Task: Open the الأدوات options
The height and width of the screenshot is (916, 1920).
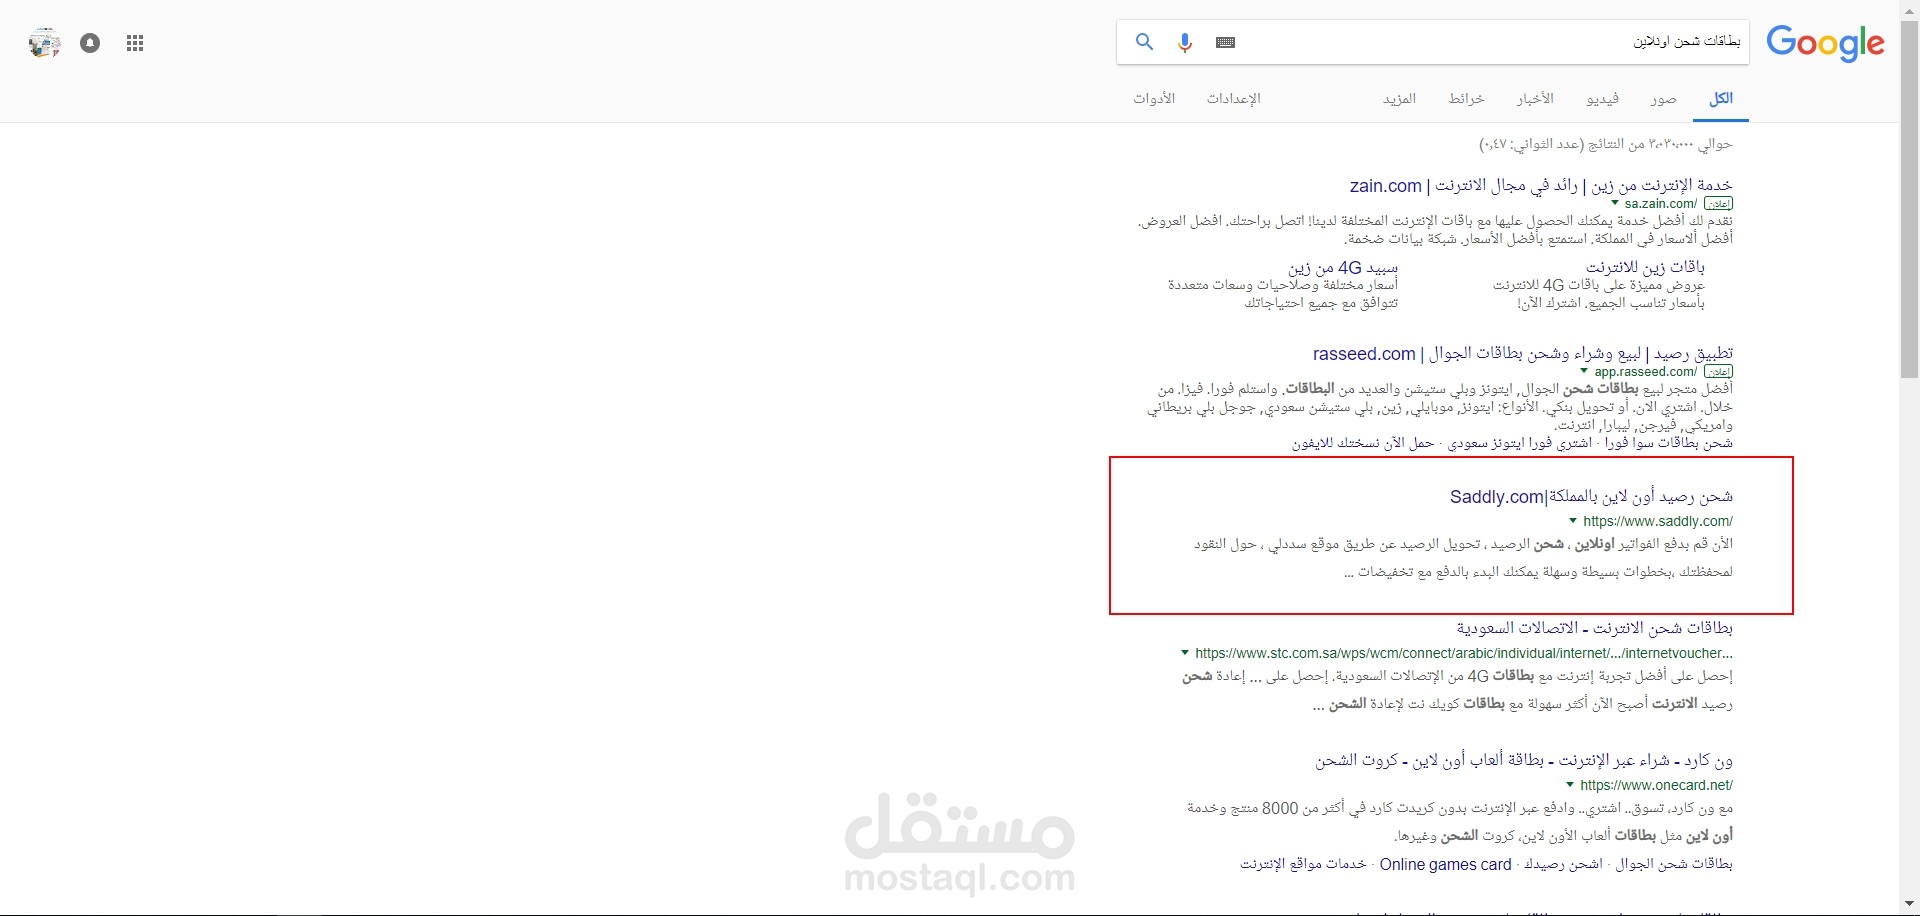Action: coord(1154,98)
